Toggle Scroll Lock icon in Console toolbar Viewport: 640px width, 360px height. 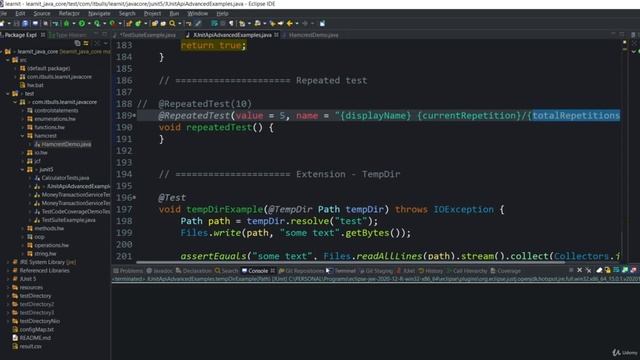click(x=608, y=270)
